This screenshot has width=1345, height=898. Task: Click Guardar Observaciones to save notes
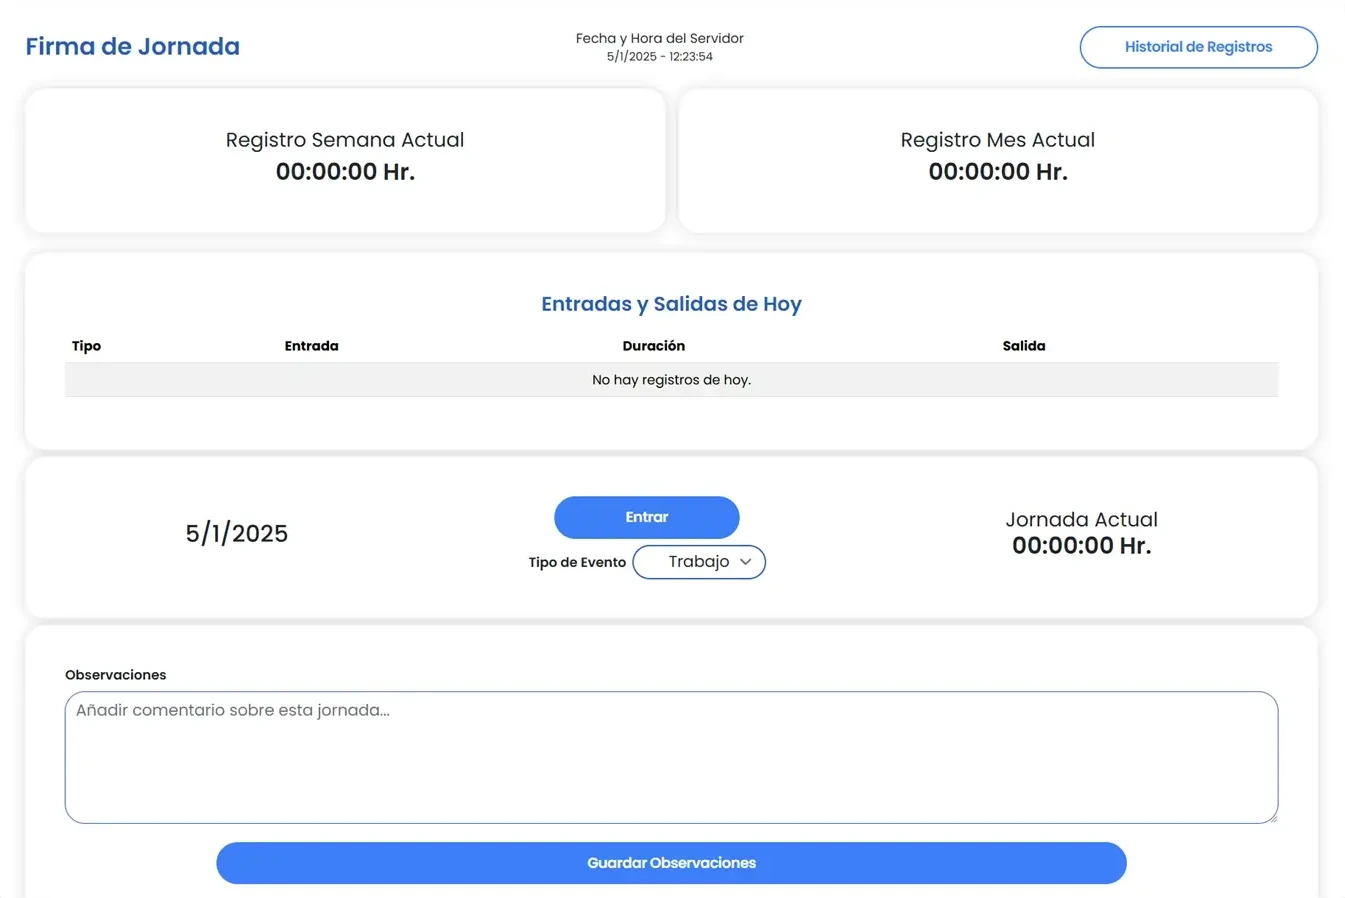(671, 862)
